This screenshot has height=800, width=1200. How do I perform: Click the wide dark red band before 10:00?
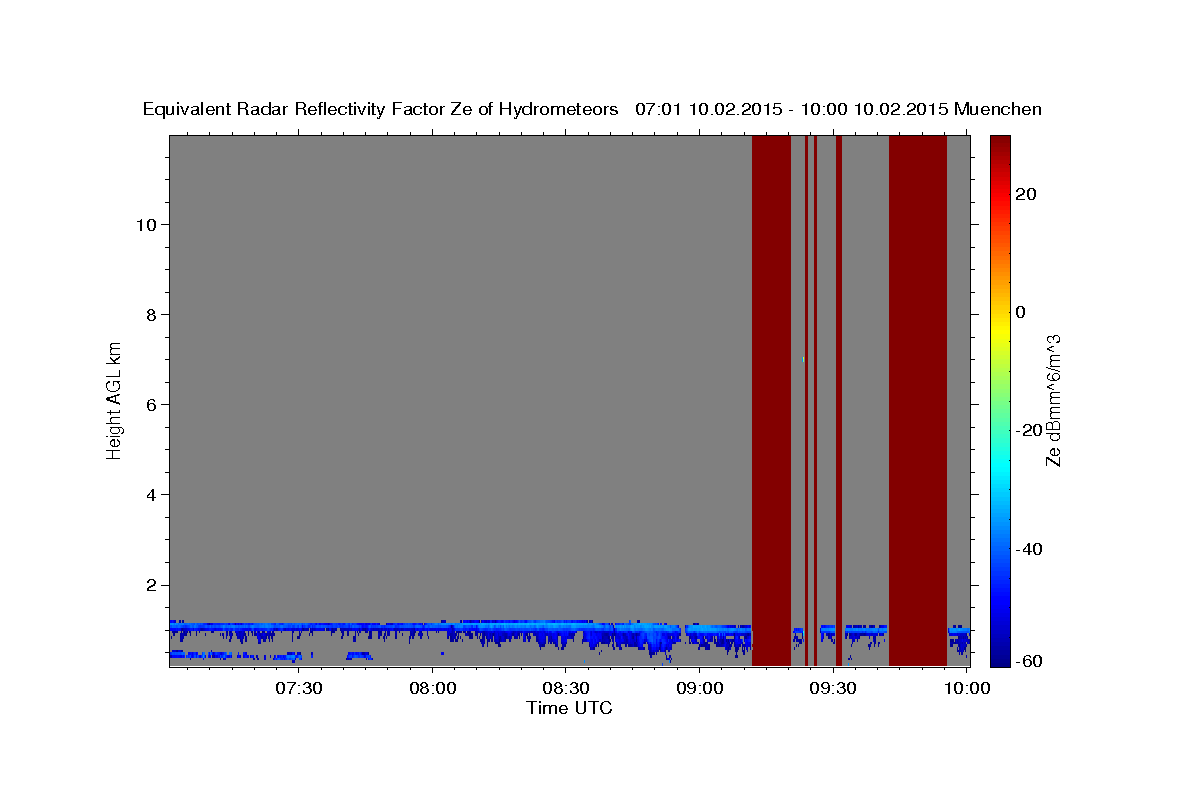(x=918, y=401)
